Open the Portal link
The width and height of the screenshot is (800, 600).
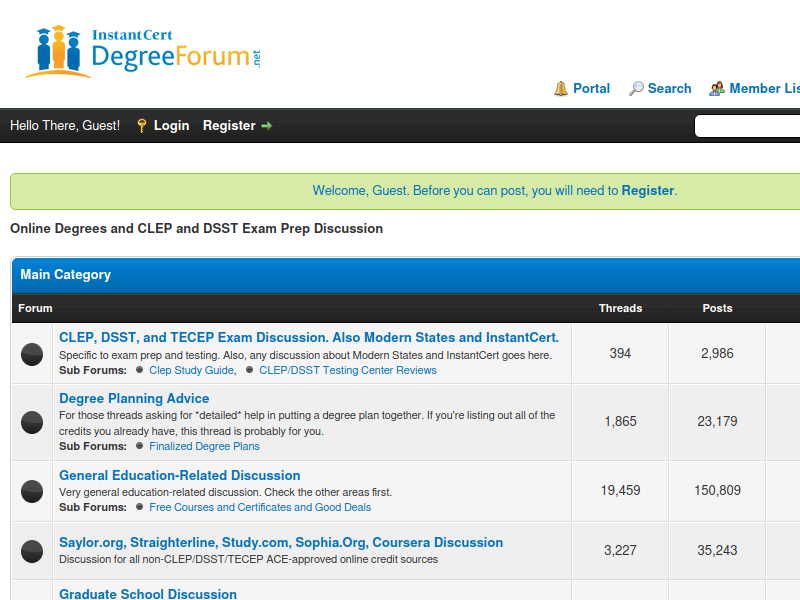[x=591, y=88]
